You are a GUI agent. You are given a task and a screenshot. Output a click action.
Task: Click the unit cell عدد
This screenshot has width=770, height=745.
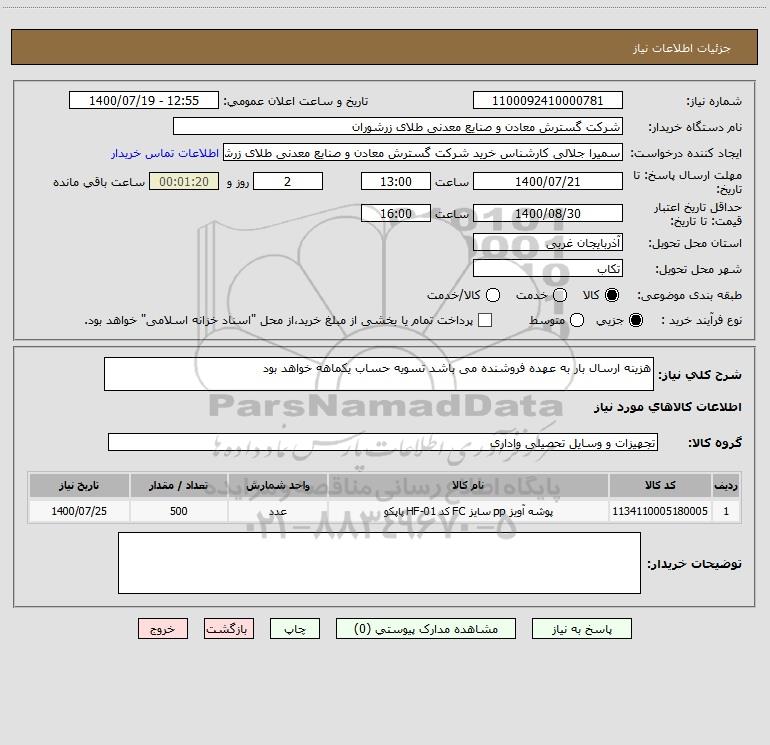(x=277, y=511)
